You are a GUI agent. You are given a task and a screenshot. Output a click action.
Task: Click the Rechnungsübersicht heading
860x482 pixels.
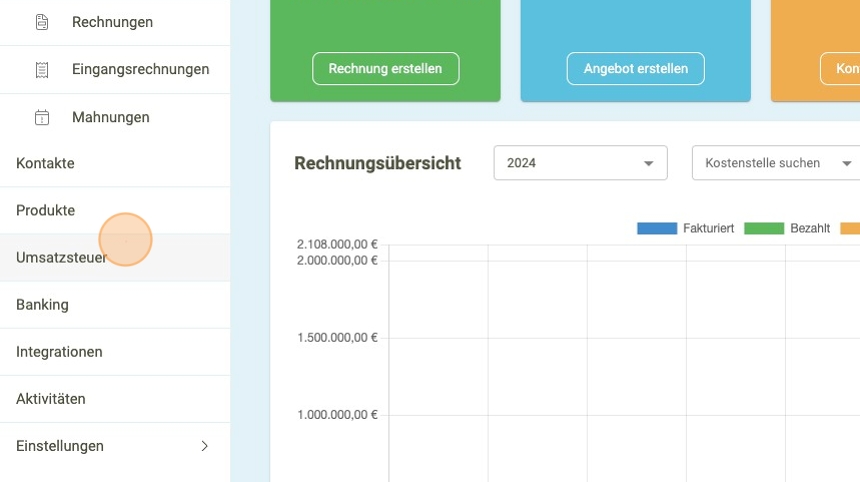click(x=377, y=163)
